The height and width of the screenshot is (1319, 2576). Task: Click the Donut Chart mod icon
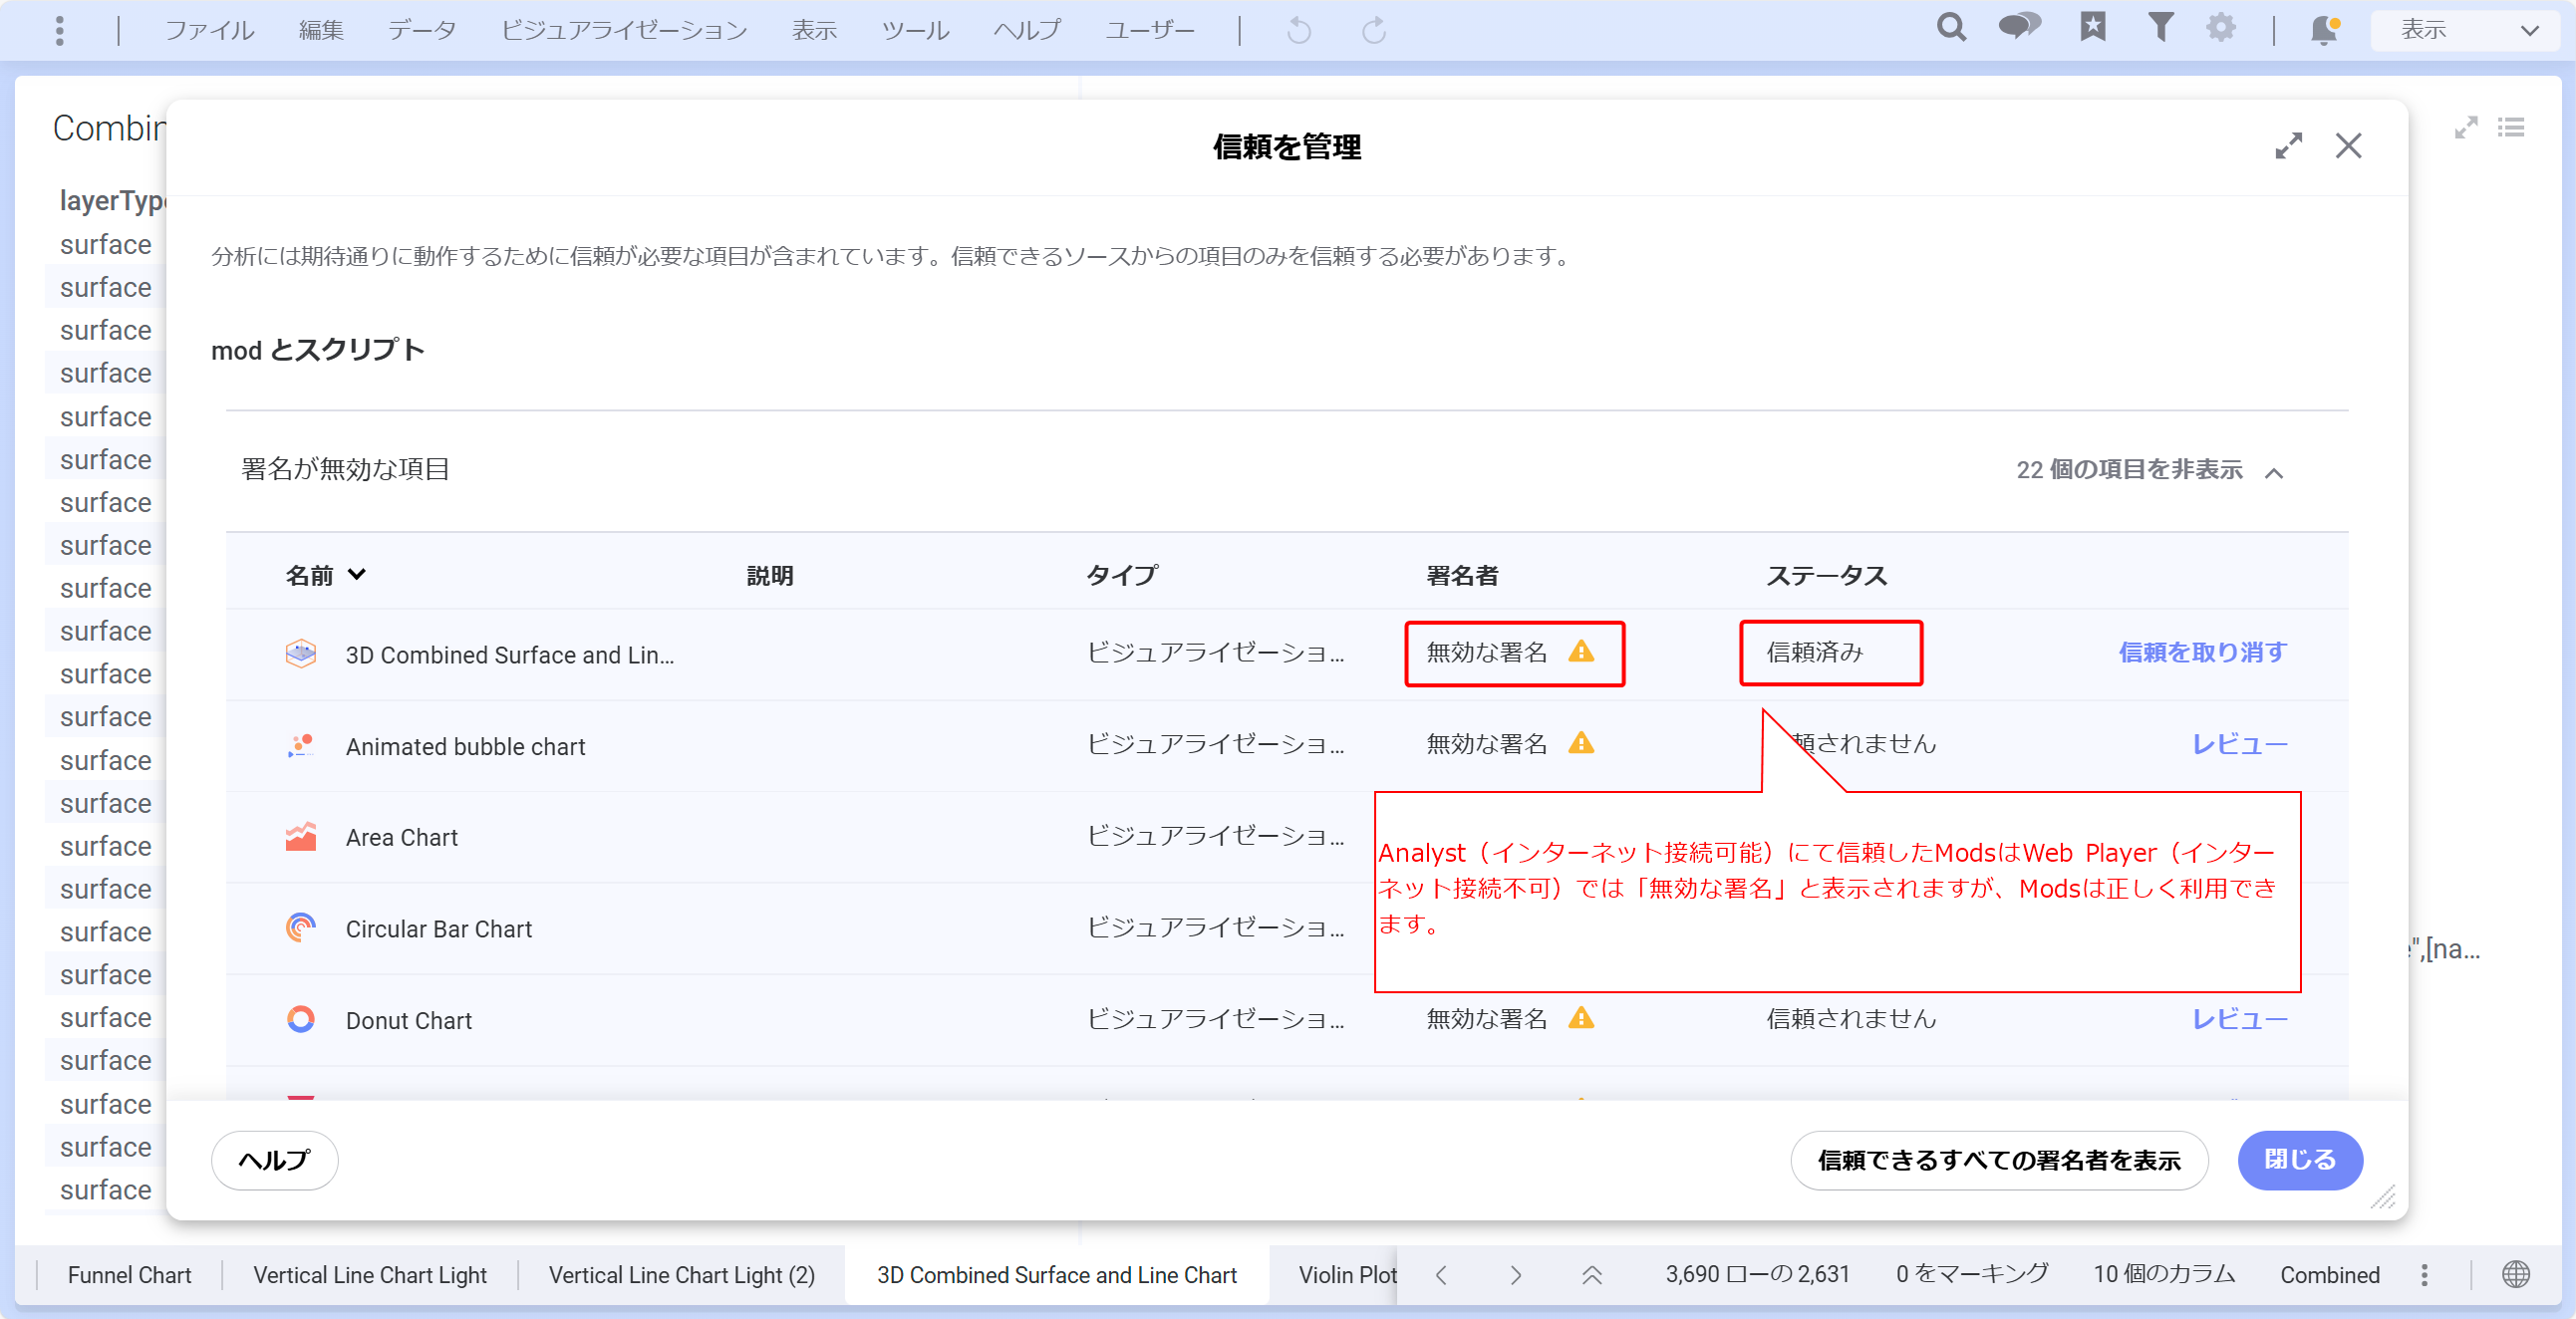[300, 1019]
